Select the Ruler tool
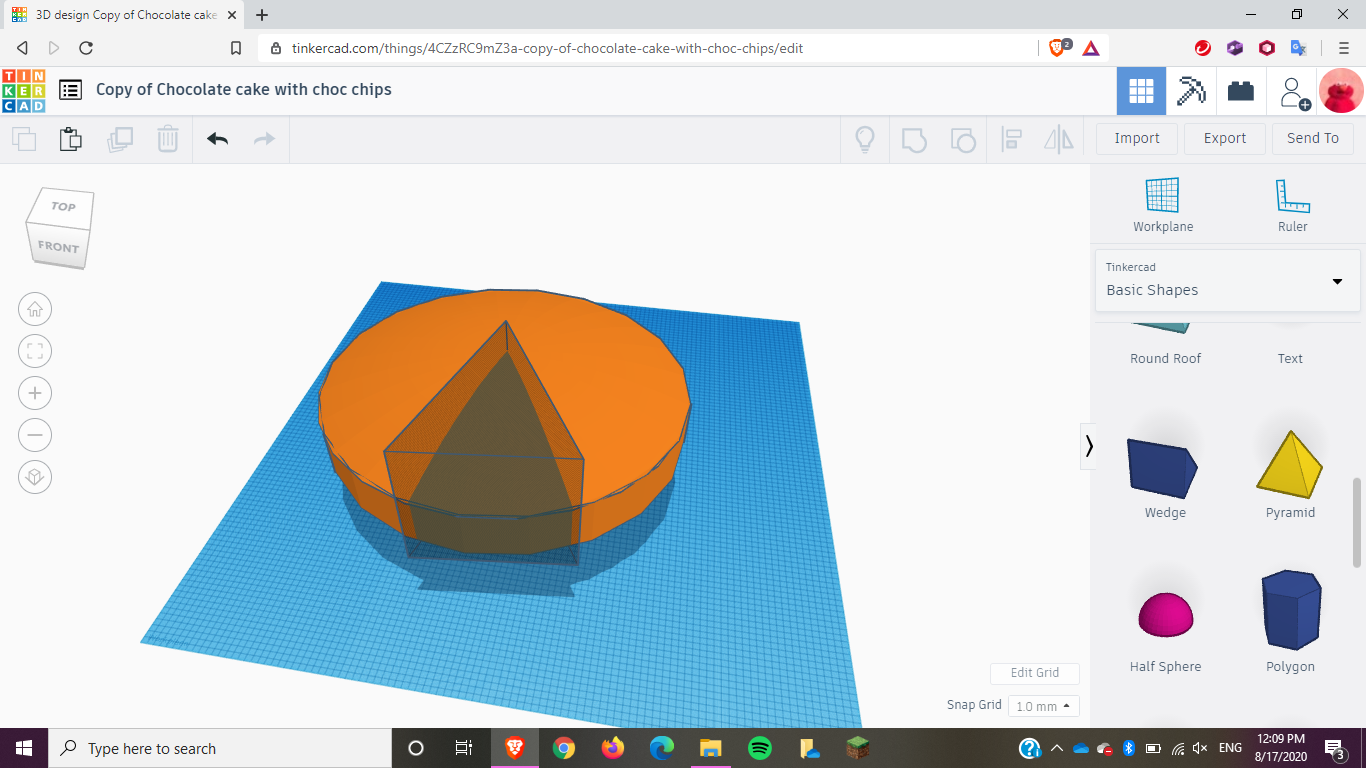The width and height of the screenshot is (1366, 768). pos(1292,205)
